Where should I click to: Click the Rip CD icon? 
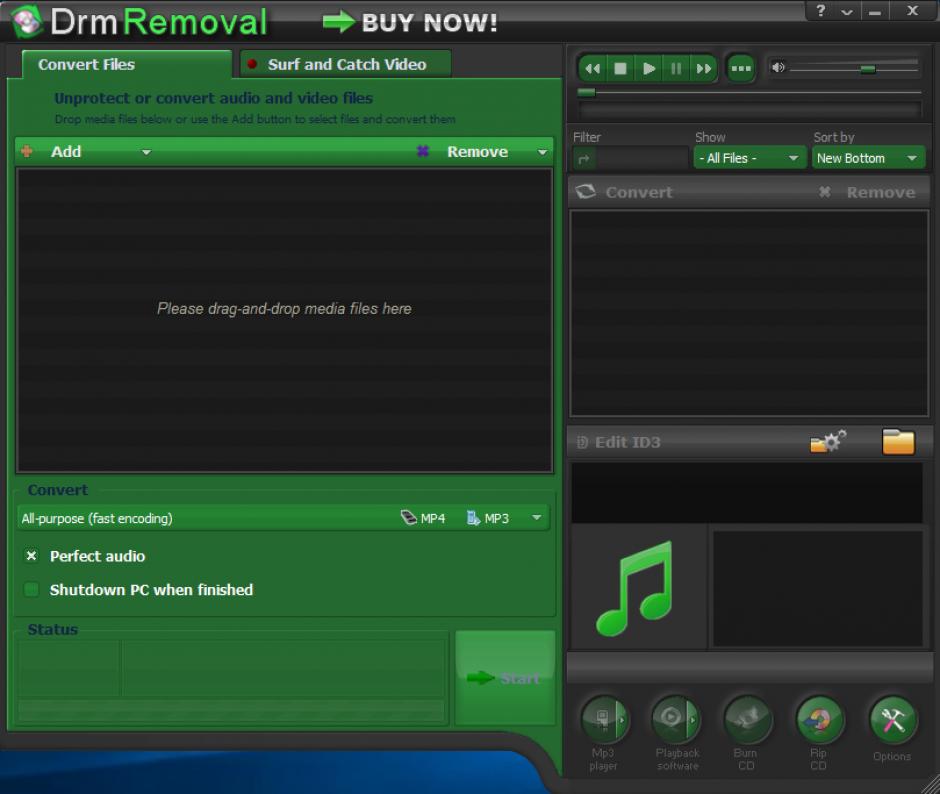coord(820,718)
